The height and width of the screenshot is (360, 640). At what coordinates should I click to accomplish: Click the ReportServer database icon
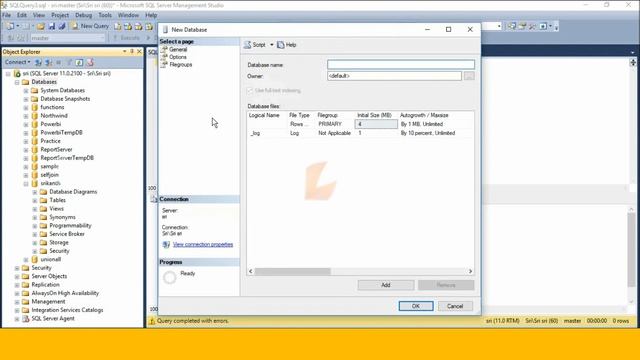(35, 150)
